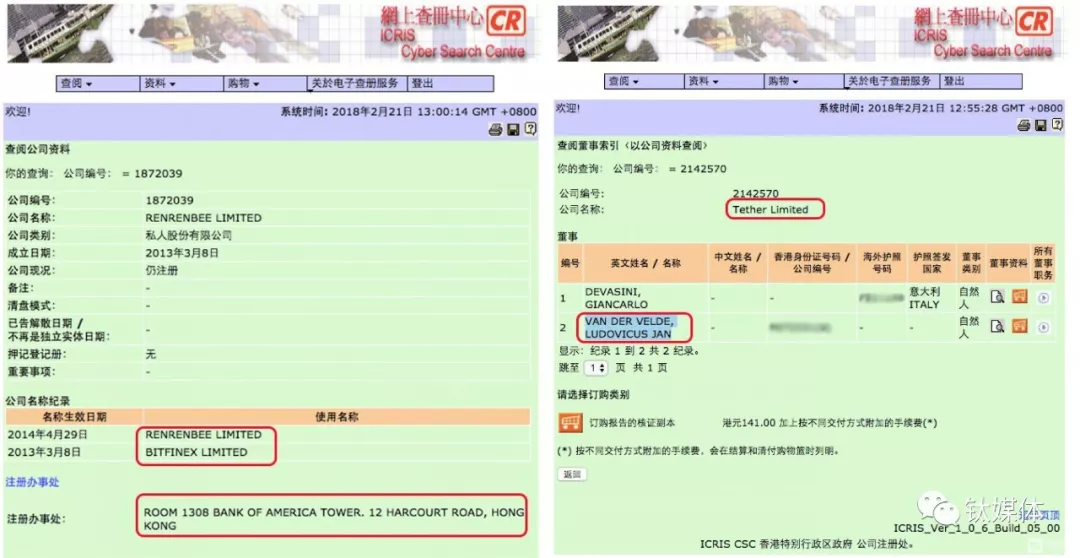Click 查阅公司资料 page heading in left window
Image resolution: width=1080 pixels, height=558 pixels.
tap(37, 149)
